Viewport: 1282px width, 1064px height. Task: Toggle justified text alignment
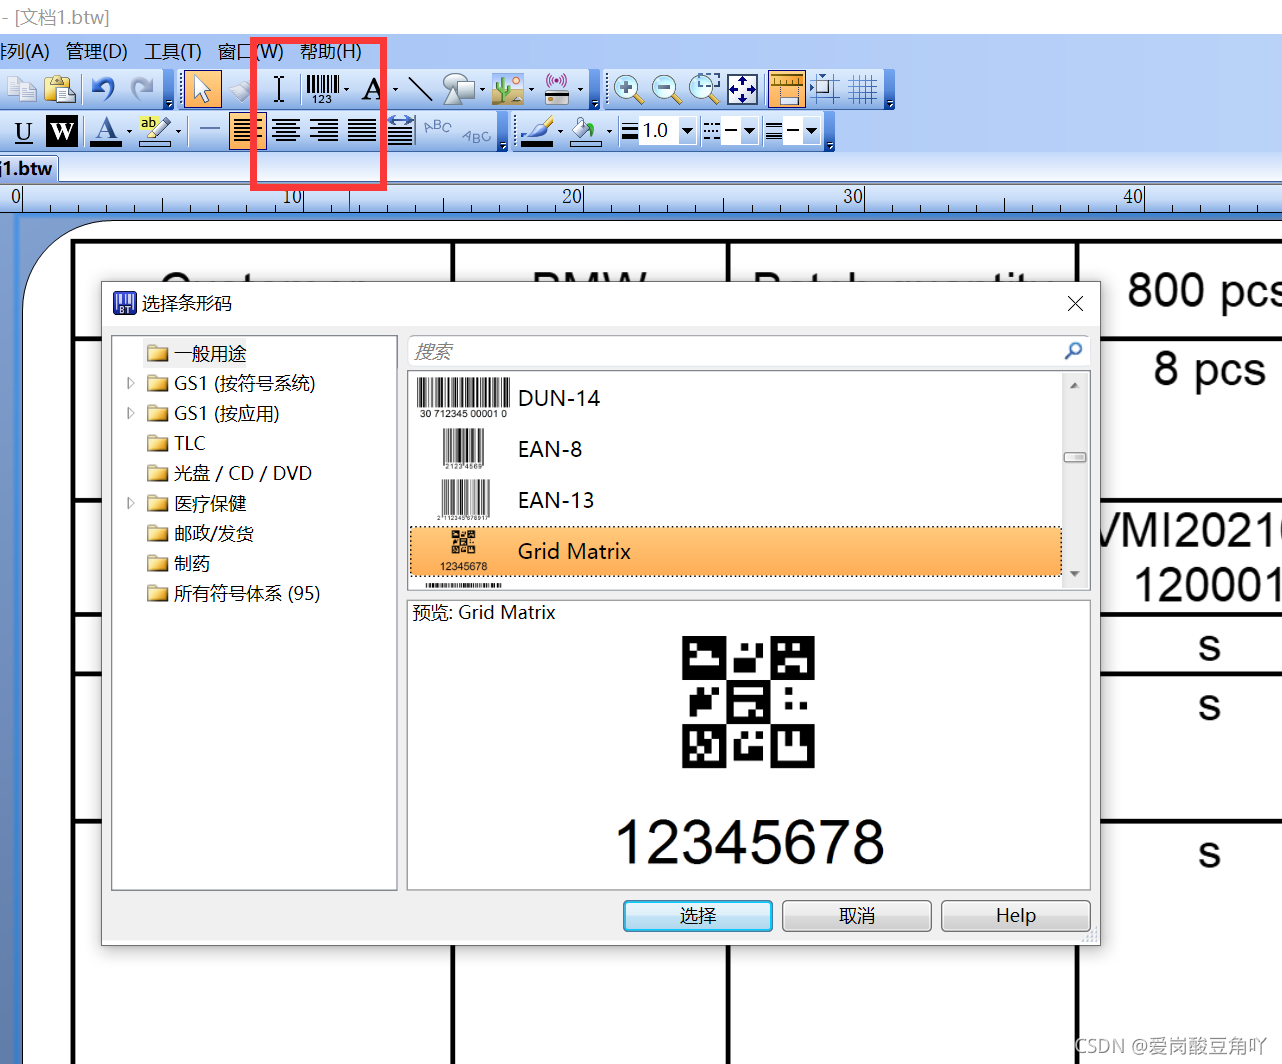[362, 131]
